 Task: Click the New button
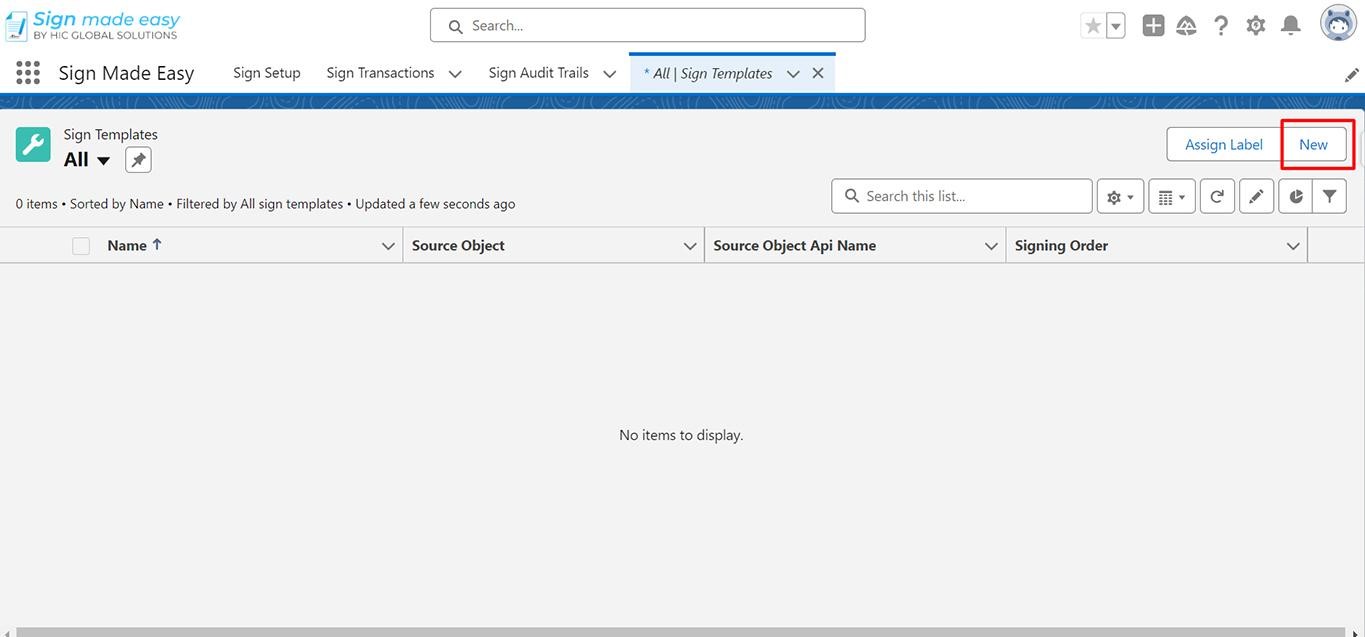[1314, 145]
